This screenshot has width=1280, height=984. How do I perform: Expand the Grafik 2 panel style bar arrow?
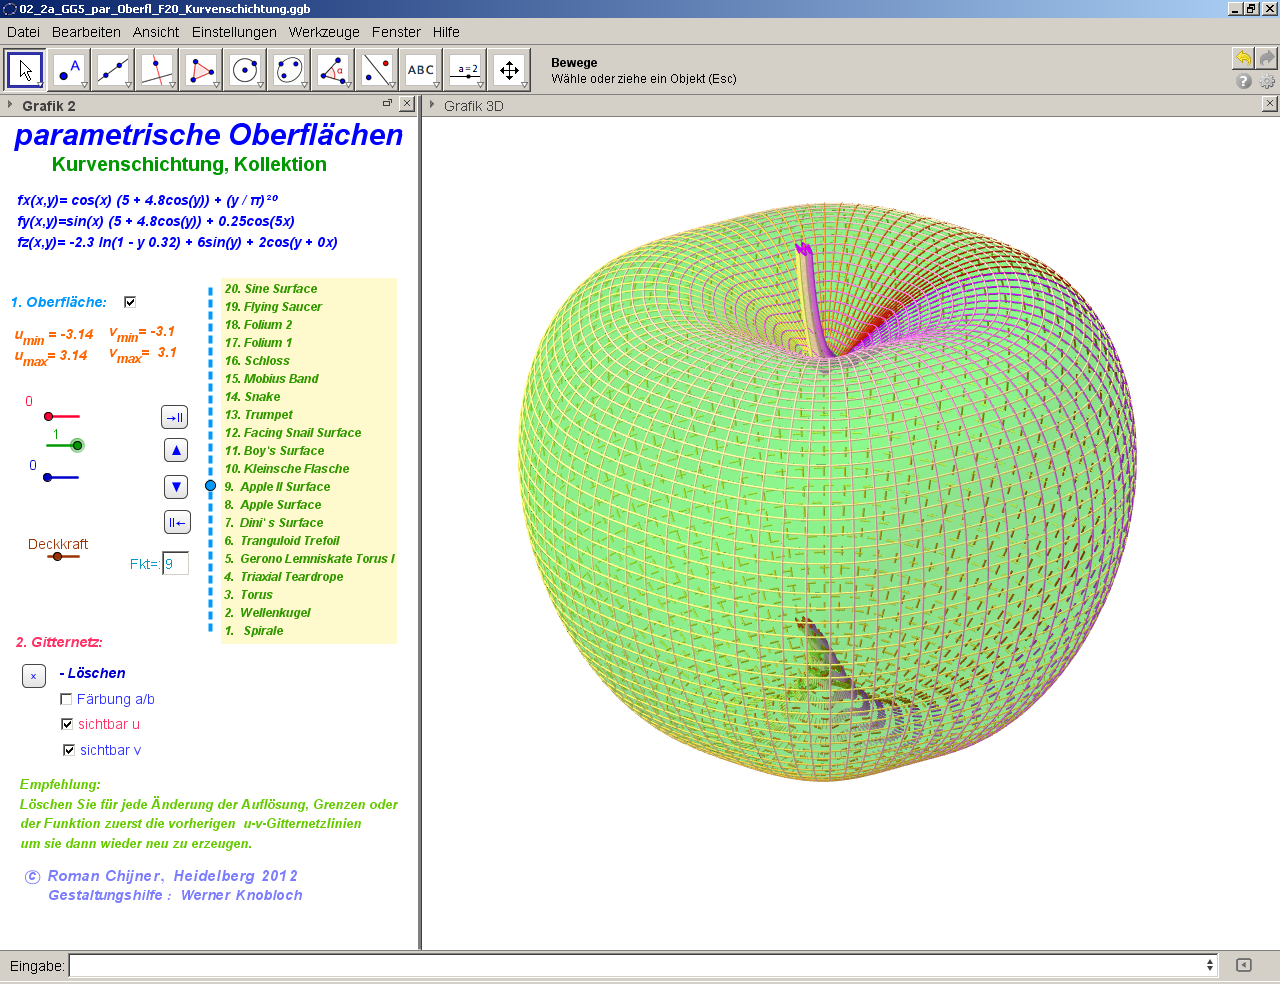10,105
